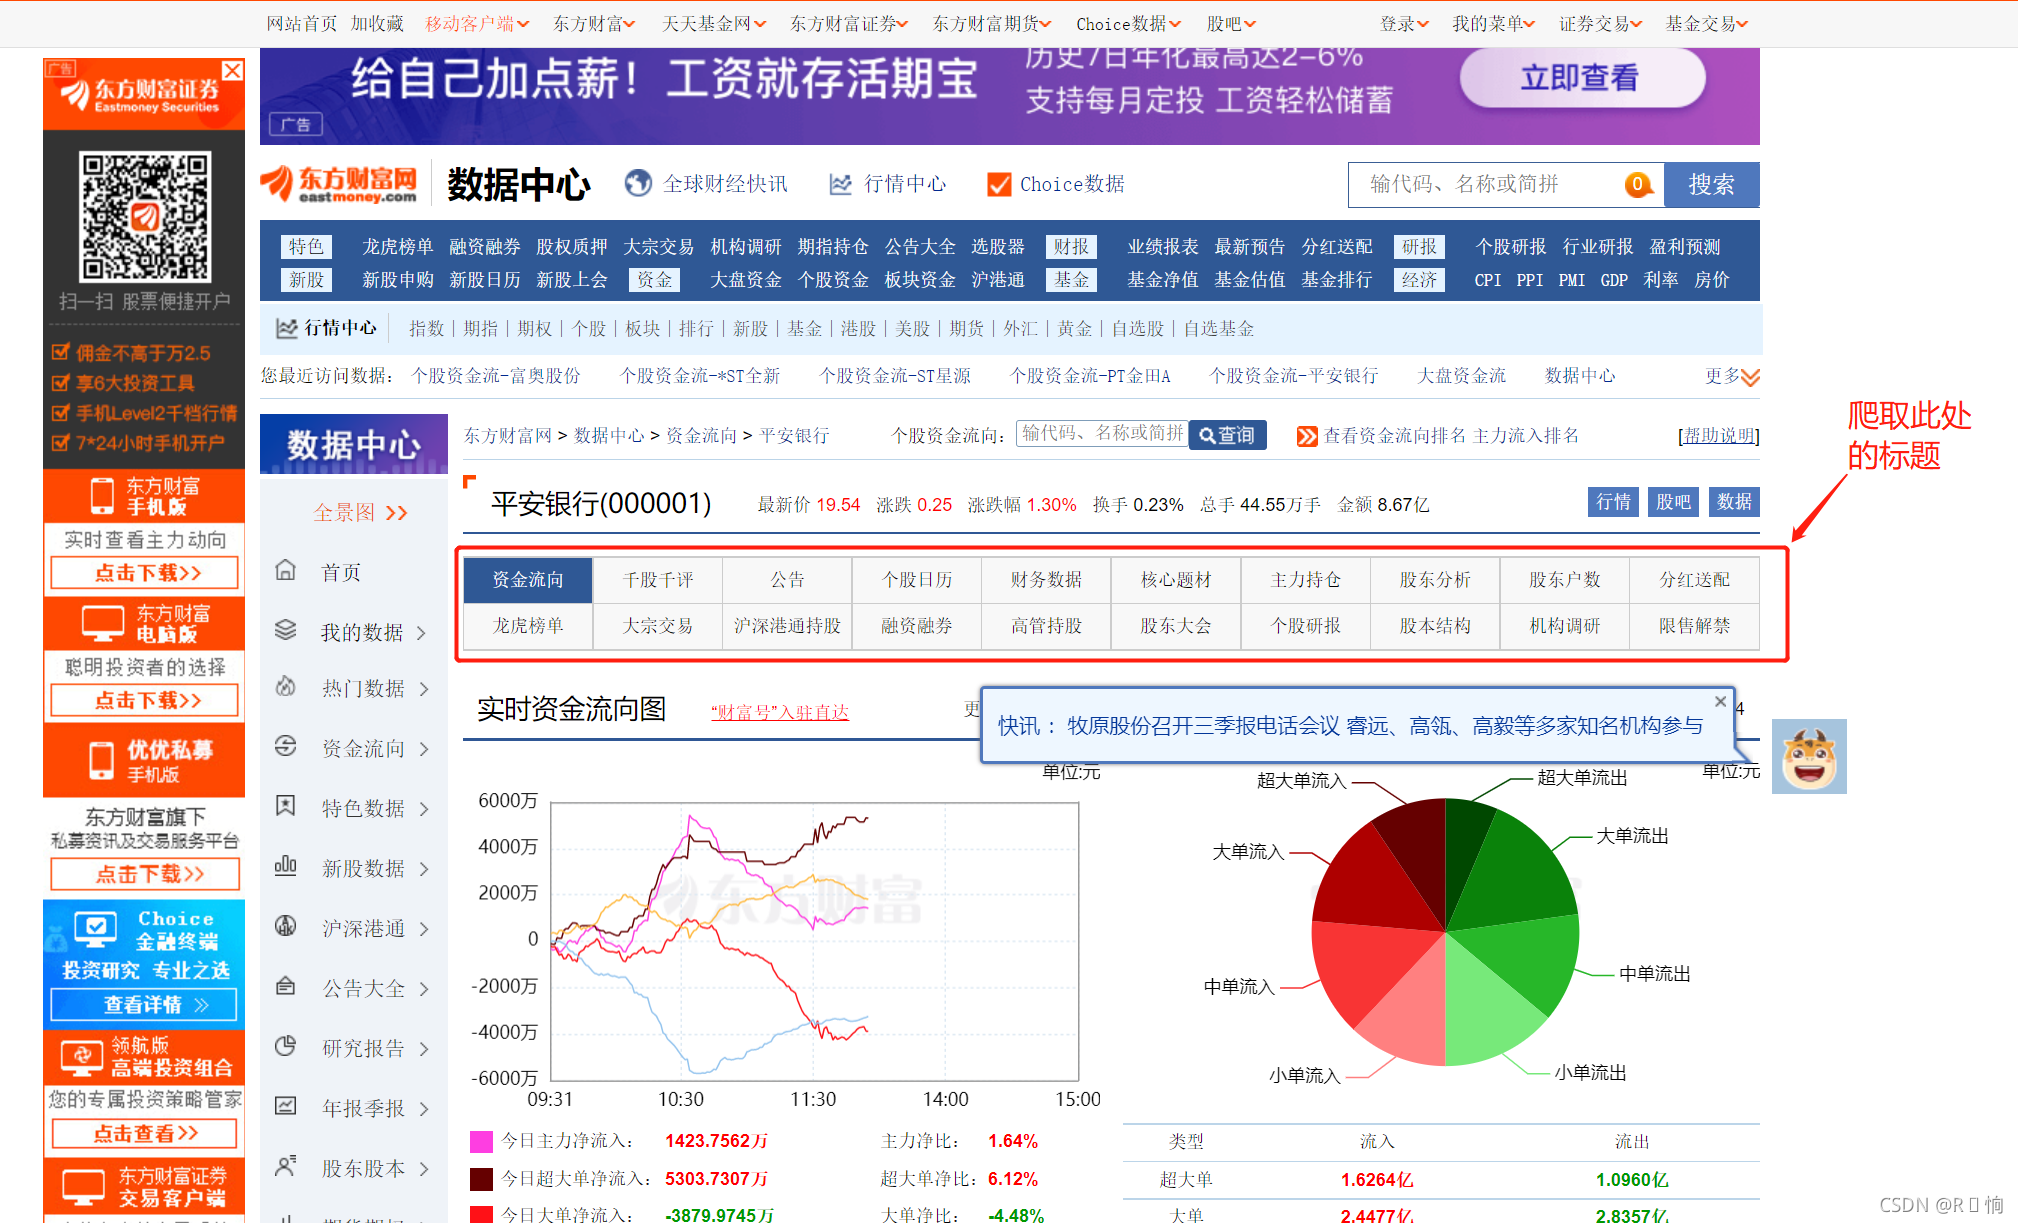Screen dimensions: 2018x1223
Task: Click the 全景图 double-arrow expander
Action: coord(397,513)
